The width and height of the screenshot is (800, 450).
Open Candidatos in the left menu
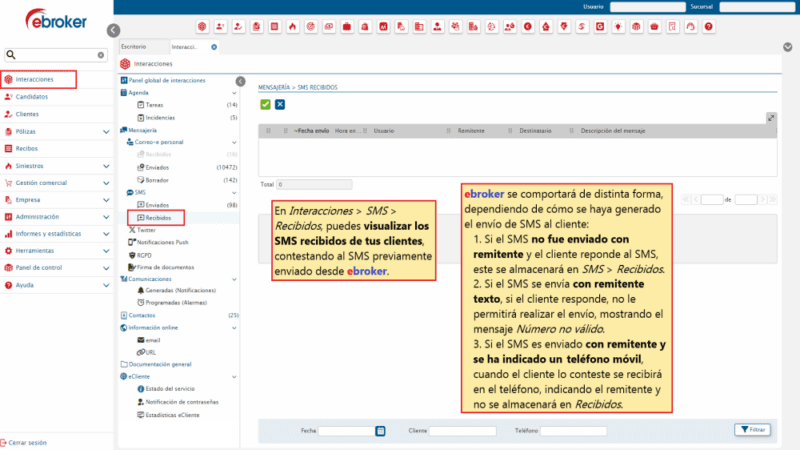(32, 97)
